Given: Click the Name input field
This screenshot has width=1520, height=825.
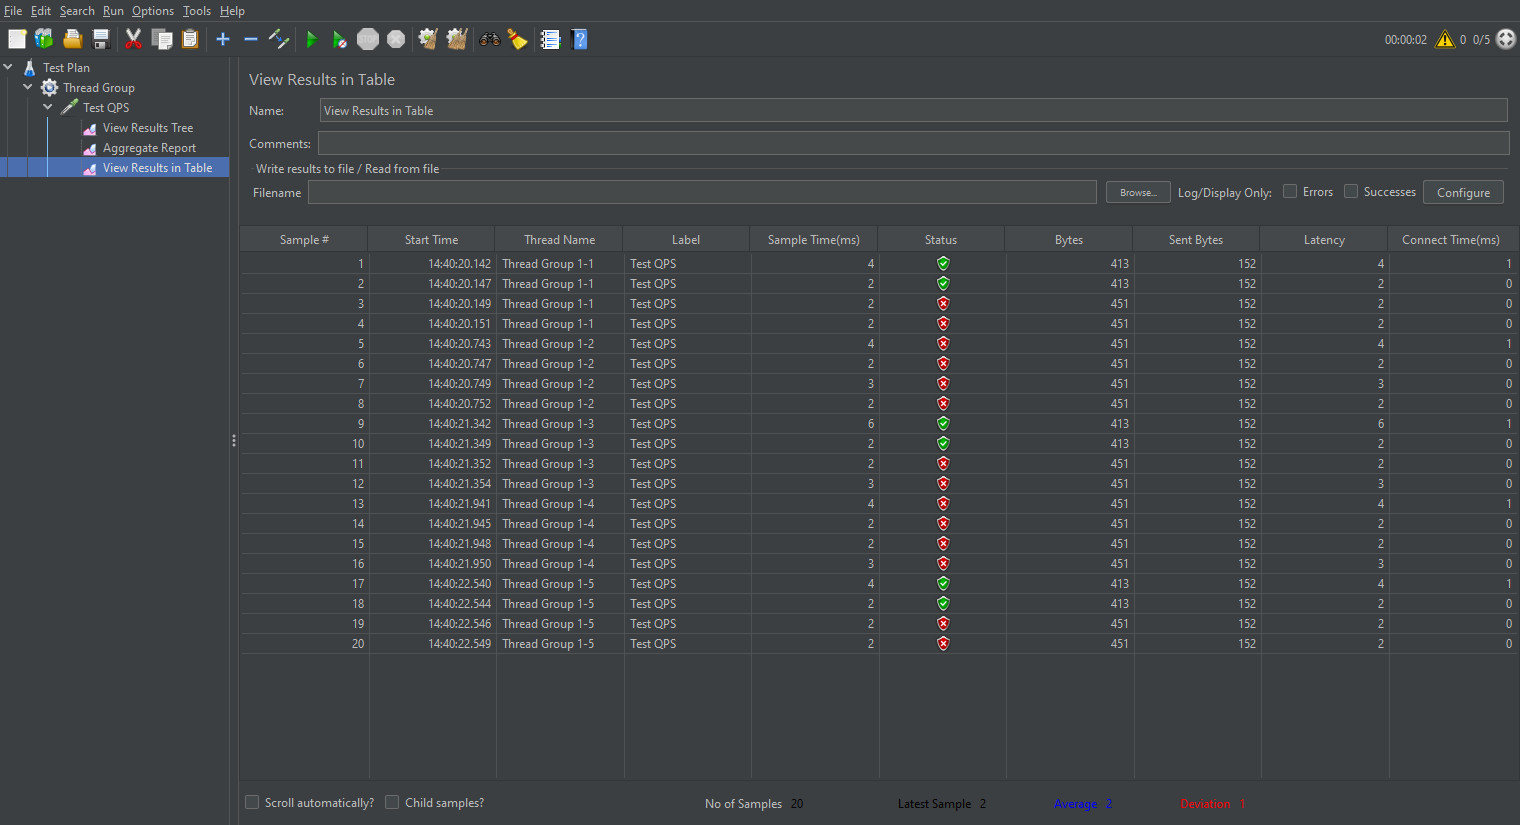Looking at the screenshot, I should (x=913, y=110).
